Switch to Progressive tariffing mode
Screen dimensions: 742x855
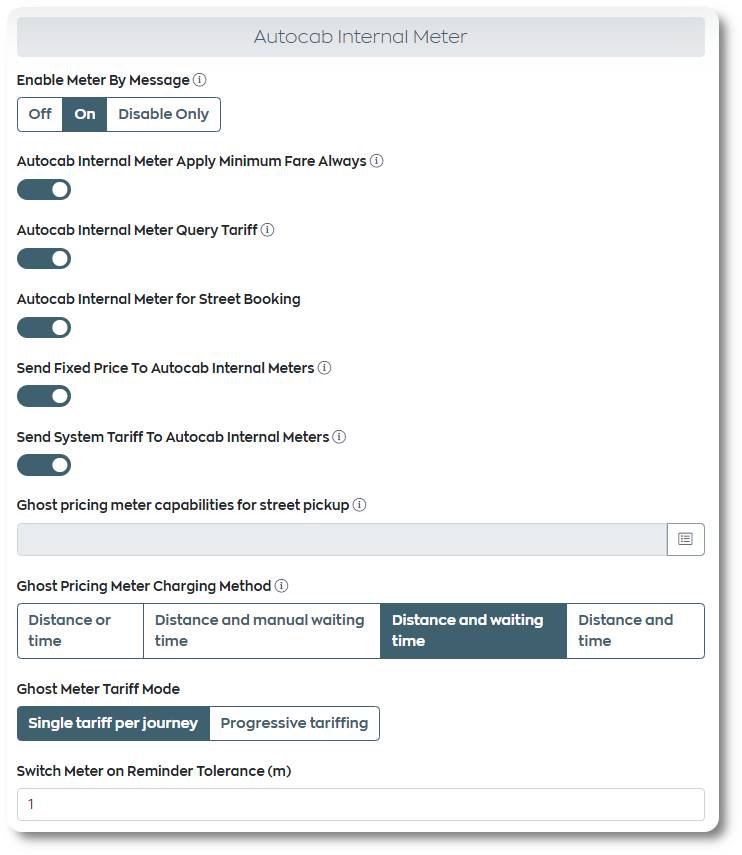tap(294, 723)
